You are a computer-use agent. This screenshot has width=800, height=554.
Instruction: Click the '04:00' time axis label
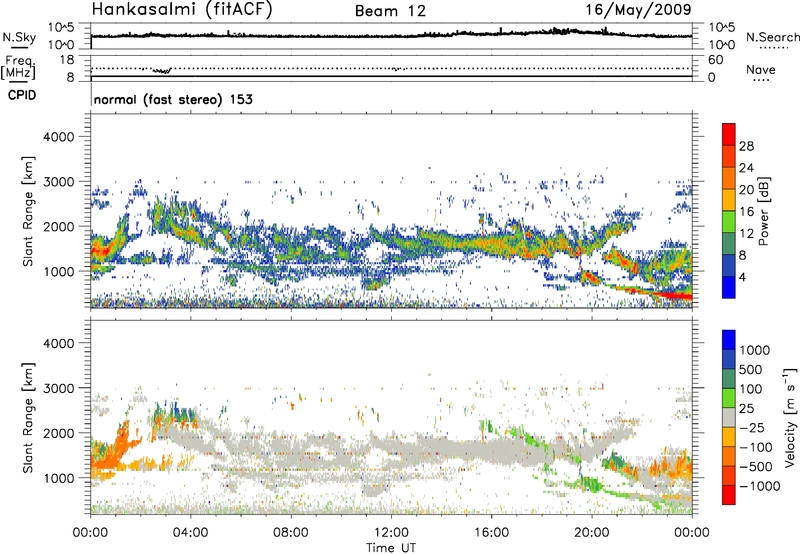tap(191, 533)
